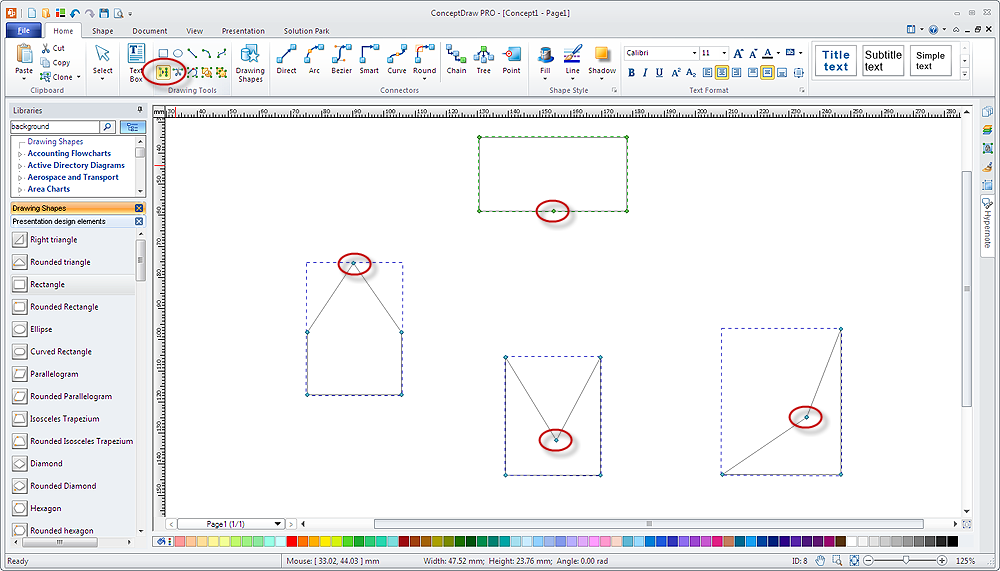Image resolution: width=1000 pixels, height=571 pixels.
Task: Click the library search magnifier button
Action: pyautogui.click(x=108, y=127)
